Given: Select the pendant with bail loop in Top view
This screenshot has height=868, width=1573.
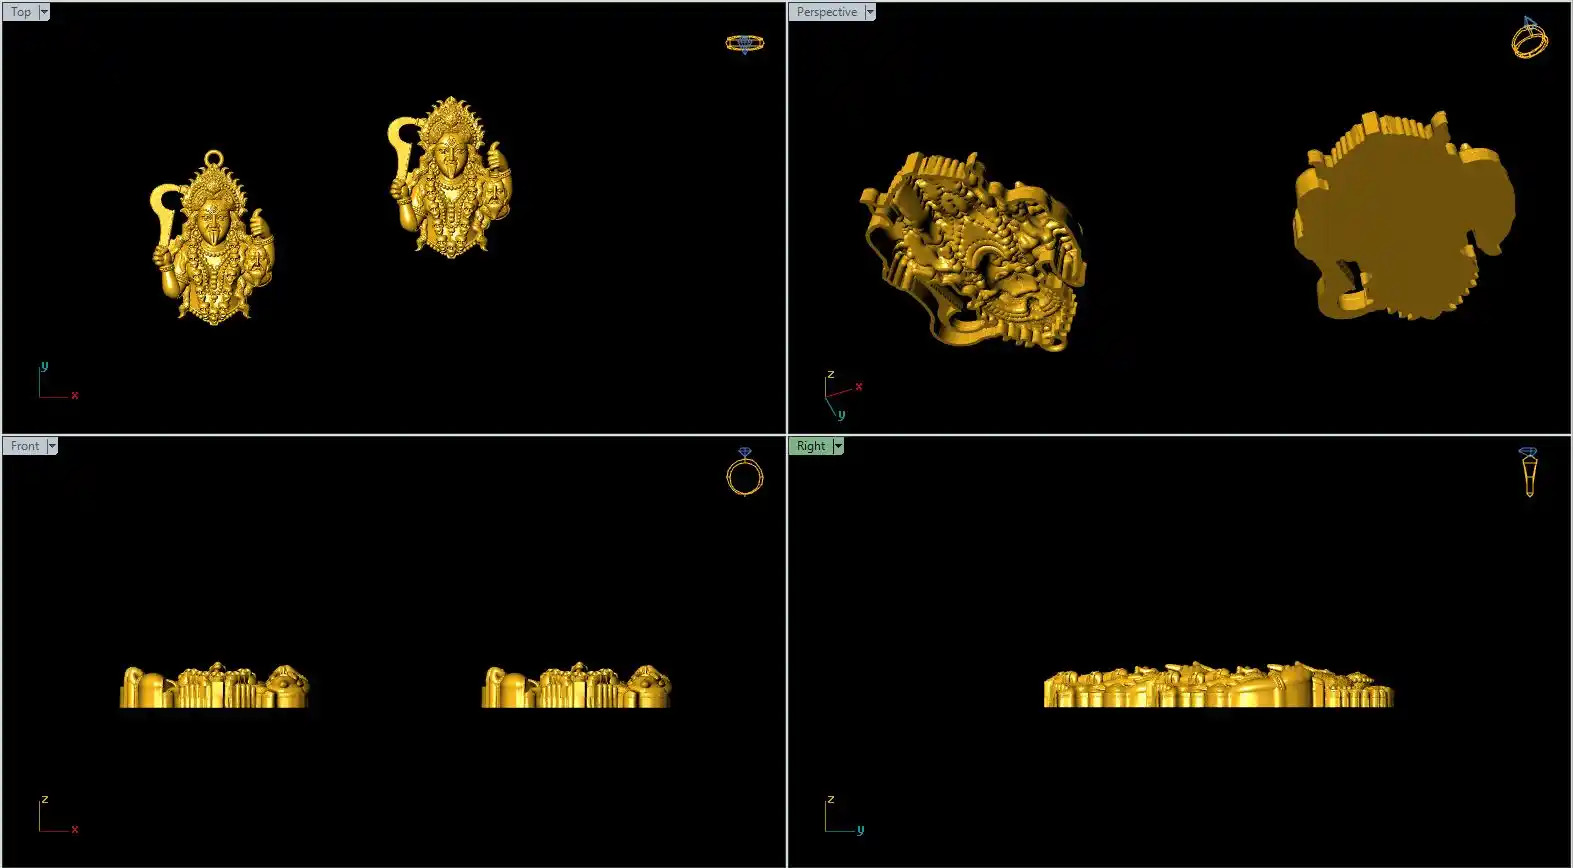Looking at the screenshot, I should (213, 245).
